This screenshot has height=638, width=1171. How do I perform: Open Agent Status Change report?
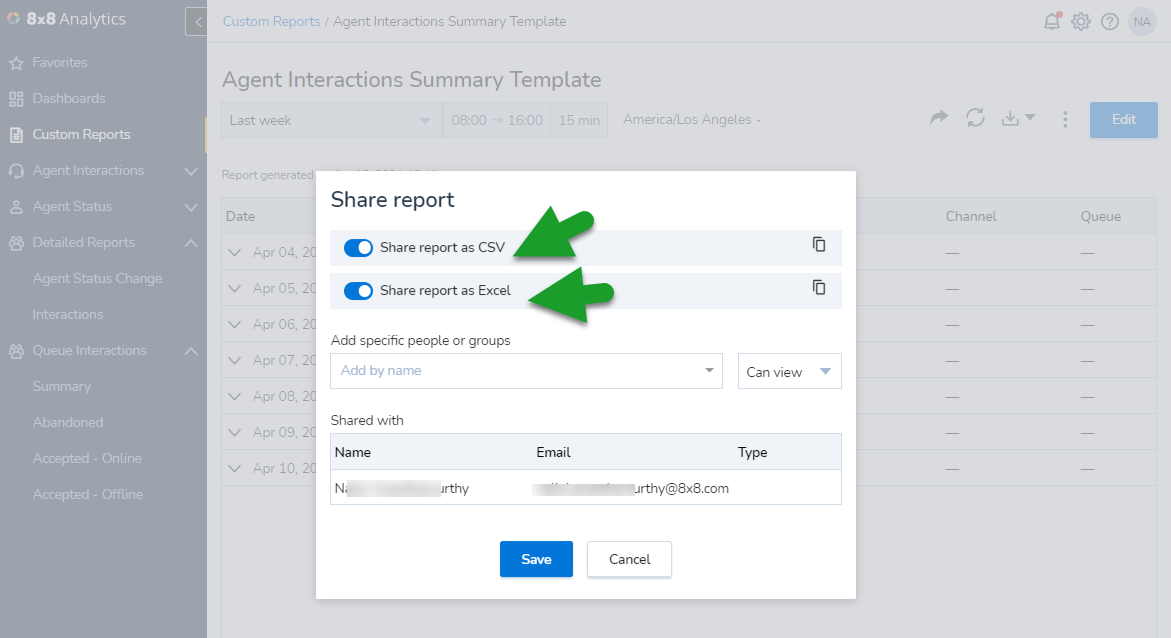click(x=97, y=279)
